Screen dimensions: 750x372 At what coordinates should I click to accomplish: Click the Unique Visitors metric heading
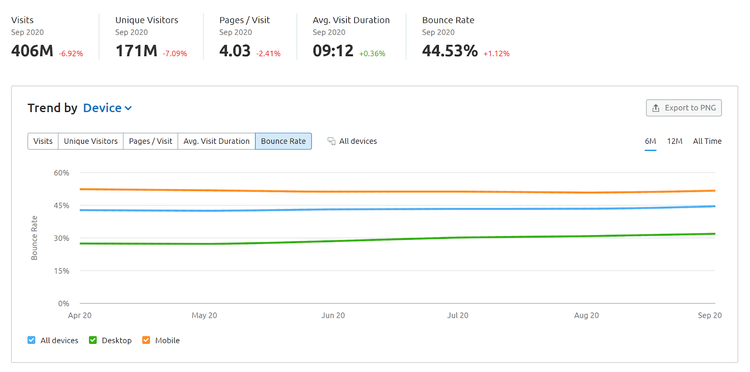[x=147, y=20]
